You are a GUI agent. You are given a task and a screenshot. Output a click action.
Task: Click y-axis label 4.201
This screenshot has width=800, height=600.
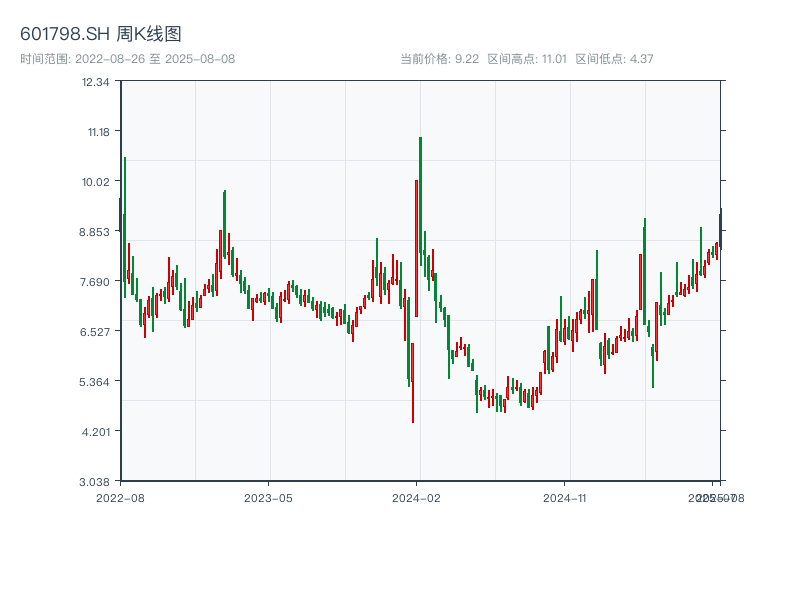click(95, 432)
